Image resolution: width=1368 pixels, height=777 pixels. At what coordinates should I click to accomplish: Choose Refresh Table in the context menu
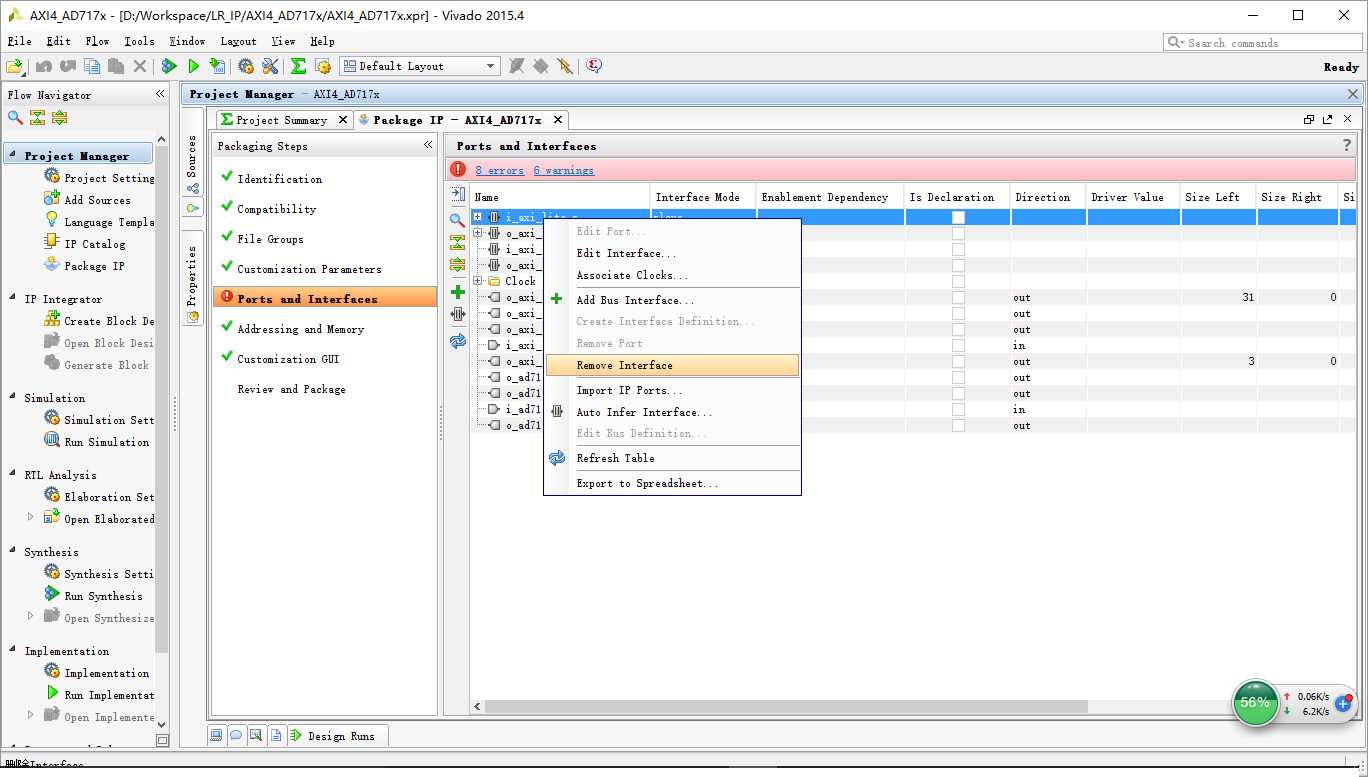point(672,458)
